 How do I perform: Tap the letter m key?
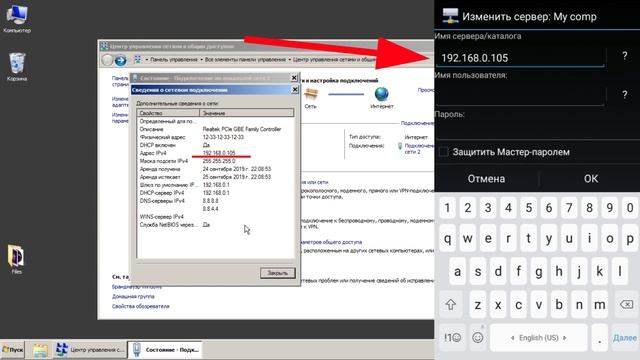pyautogui.click(x=600, y=304)
